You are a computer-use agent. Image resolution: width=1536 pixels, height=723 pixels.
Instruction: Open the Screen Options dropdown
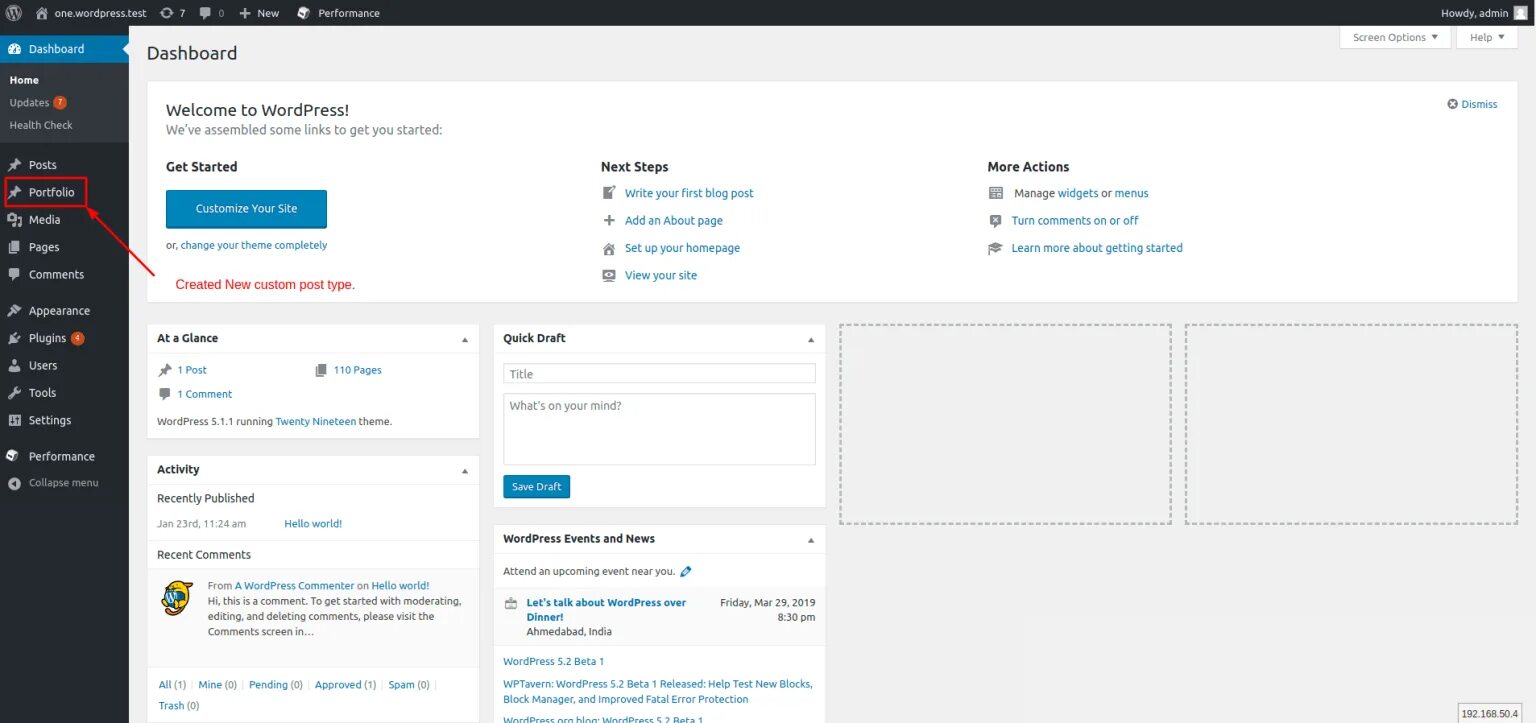click(x=1394, y=37)
